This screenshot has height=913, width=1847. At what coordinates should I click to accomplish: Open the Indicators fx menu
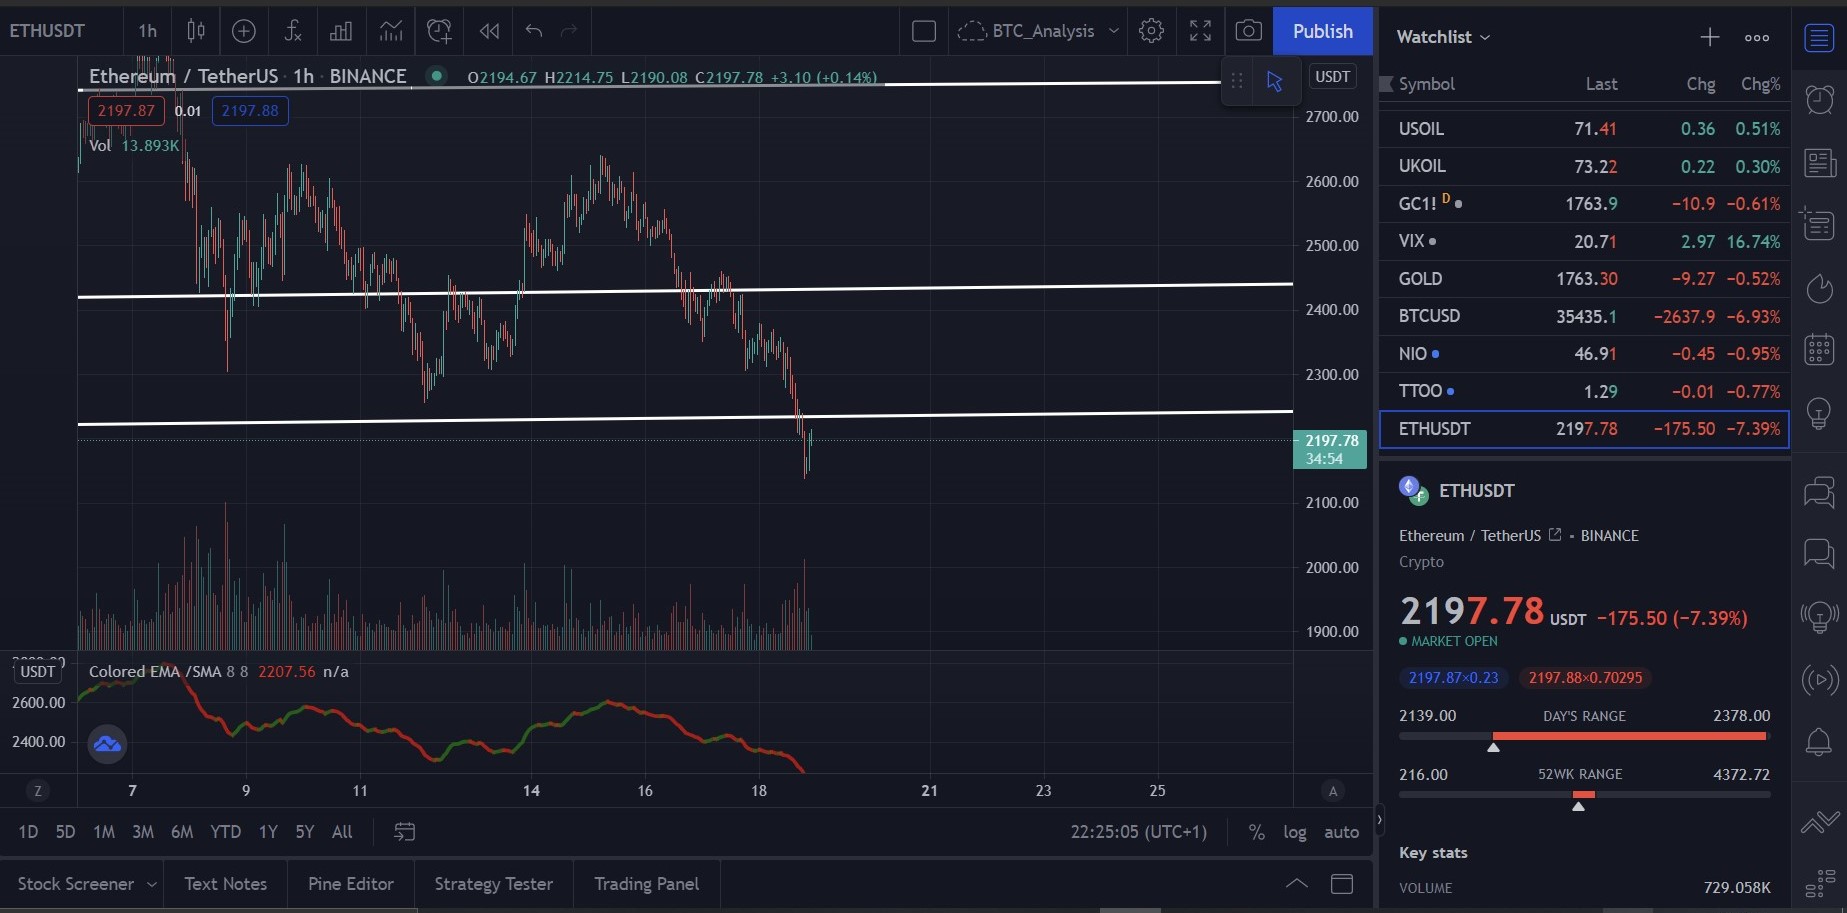coord(292,31)
